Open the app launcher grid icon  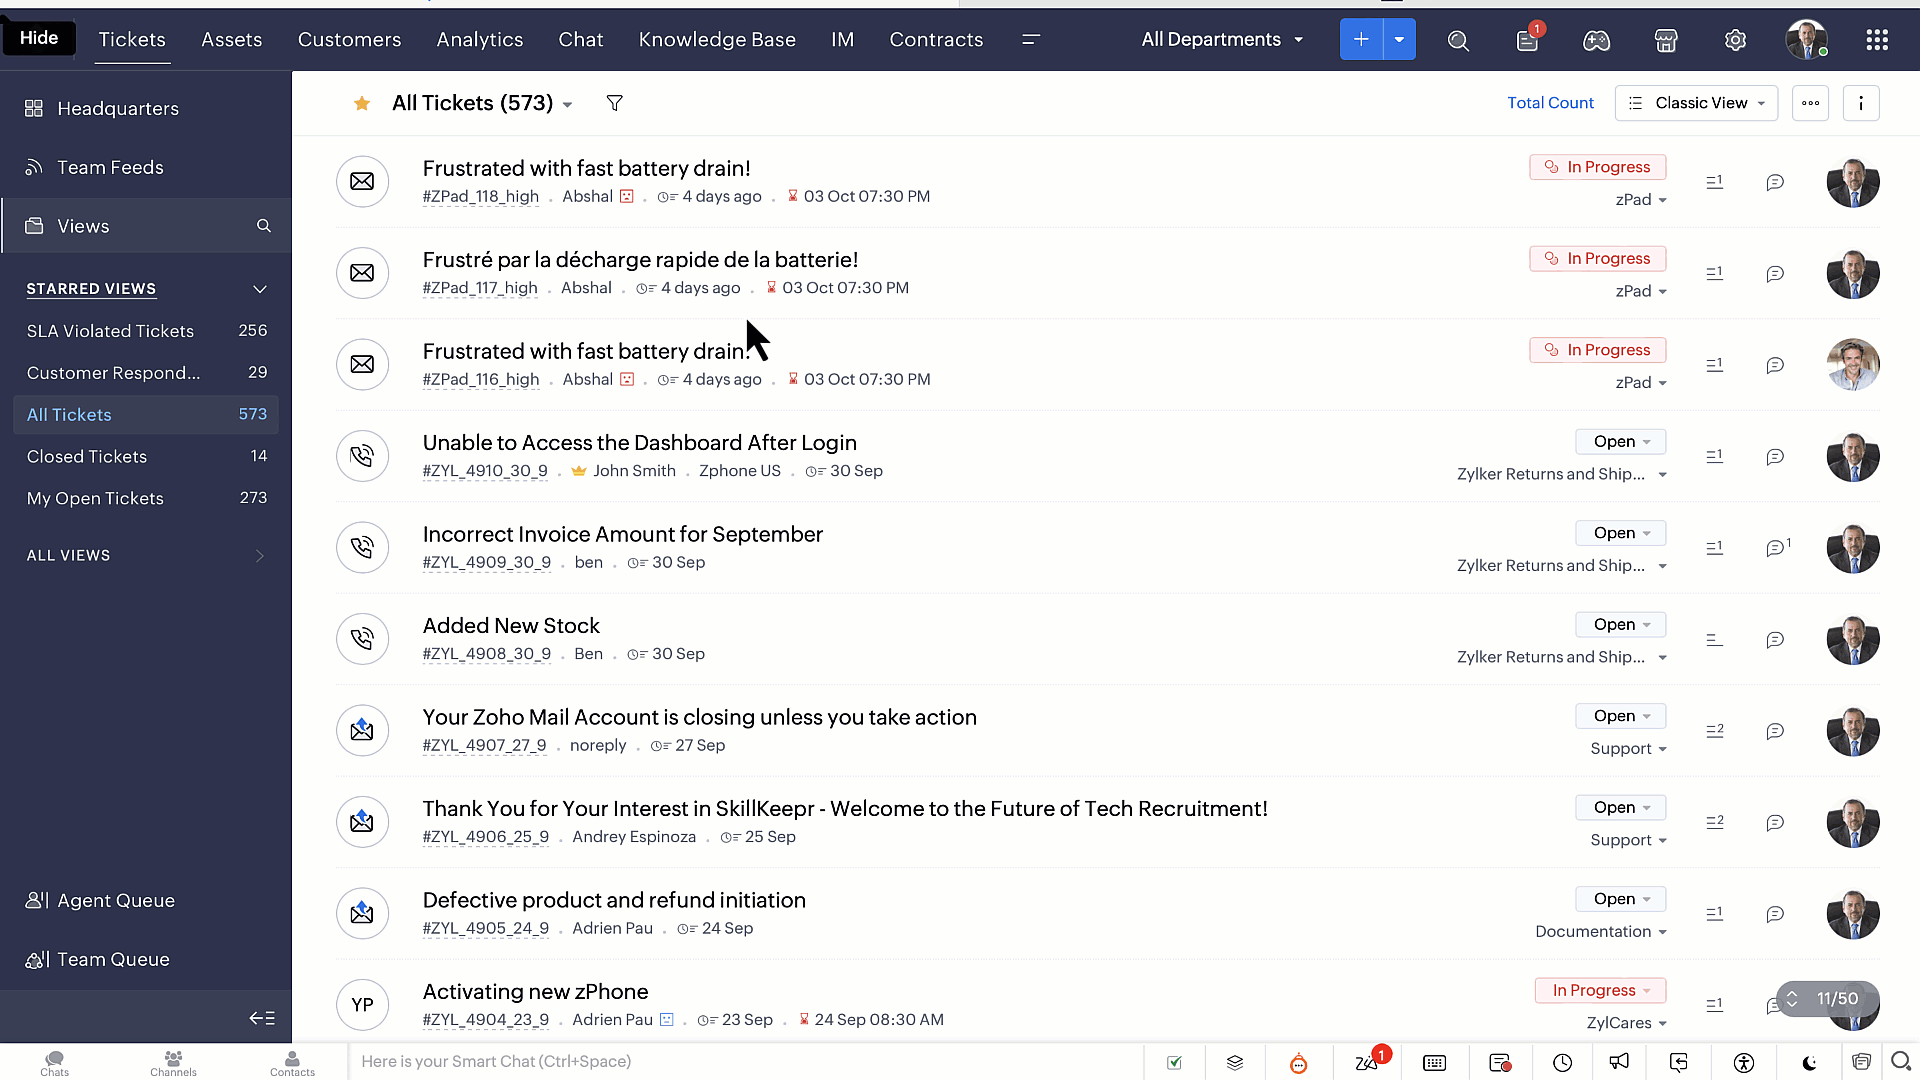click(x=1877, y=40)
